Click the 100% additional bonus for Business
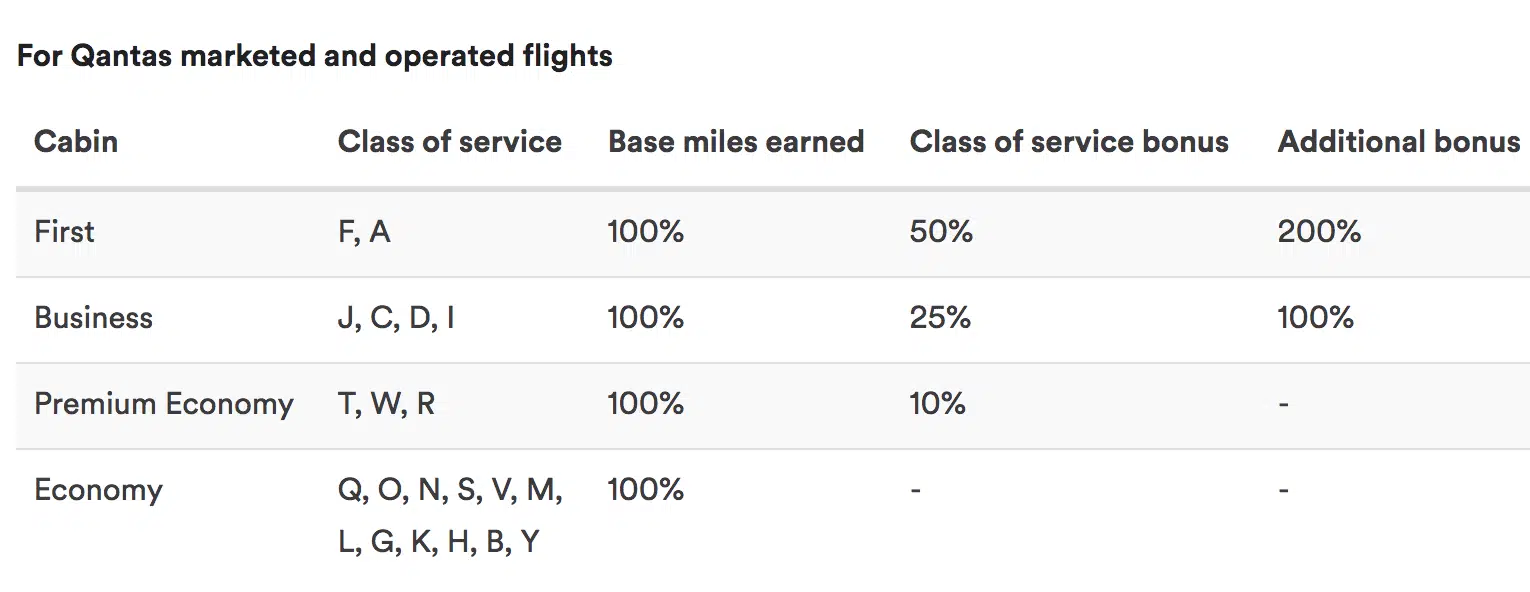This screenshot has width=1530, height=592. [1315, 318]
